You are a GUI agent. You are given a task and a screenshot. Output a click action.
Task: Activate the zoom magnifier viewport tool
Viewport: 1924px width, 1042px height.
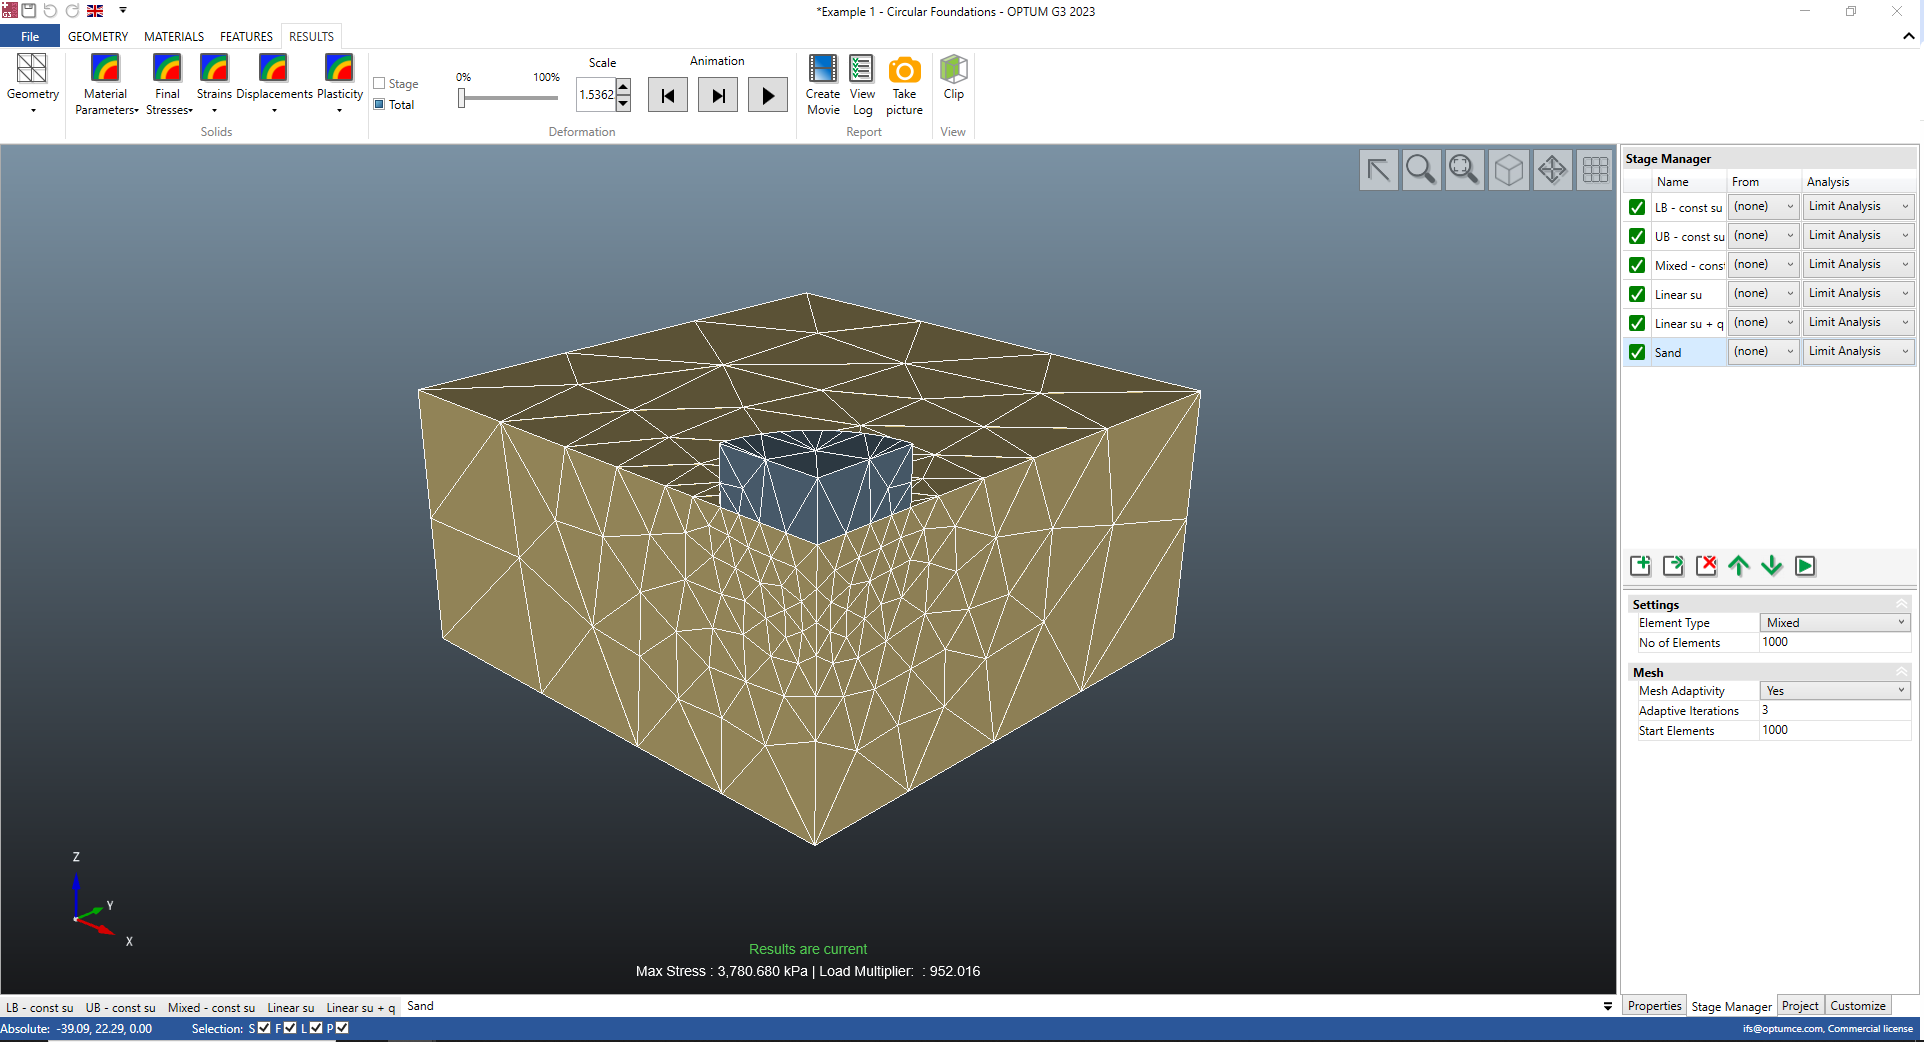point(1421,170)
